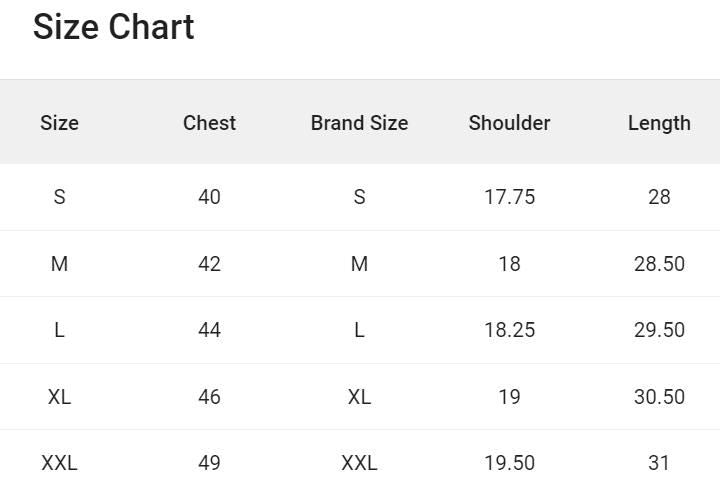Select shoulder value 17.75

tap(509, 197)
